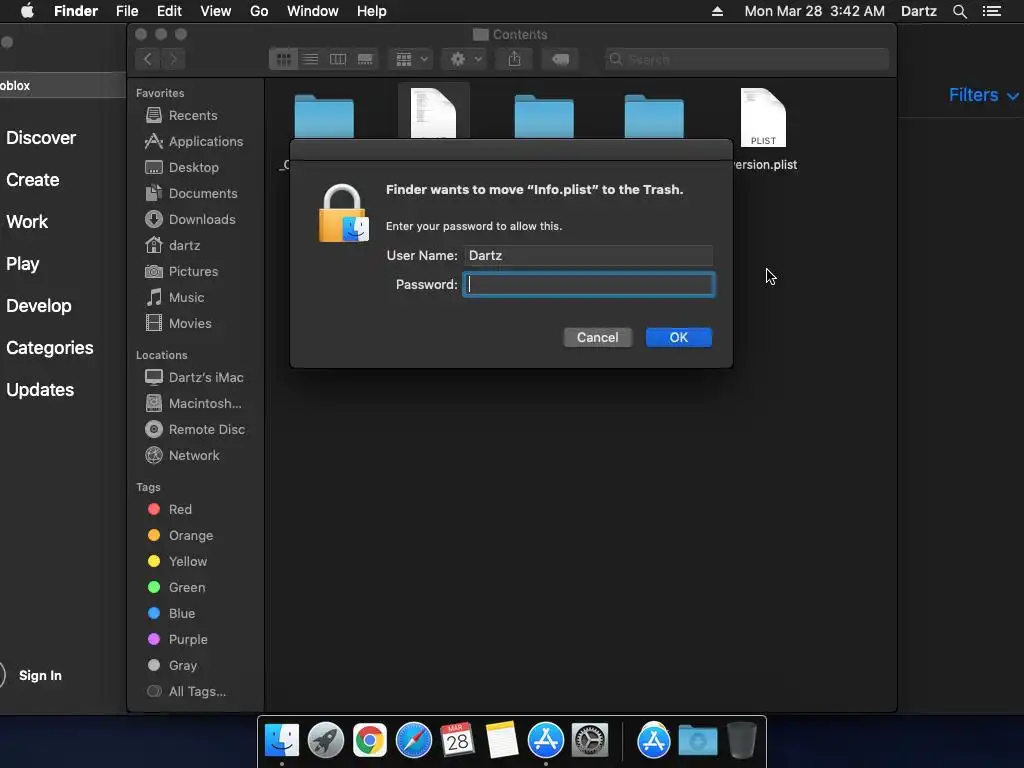Open the Apple menu

click(27, 11)
